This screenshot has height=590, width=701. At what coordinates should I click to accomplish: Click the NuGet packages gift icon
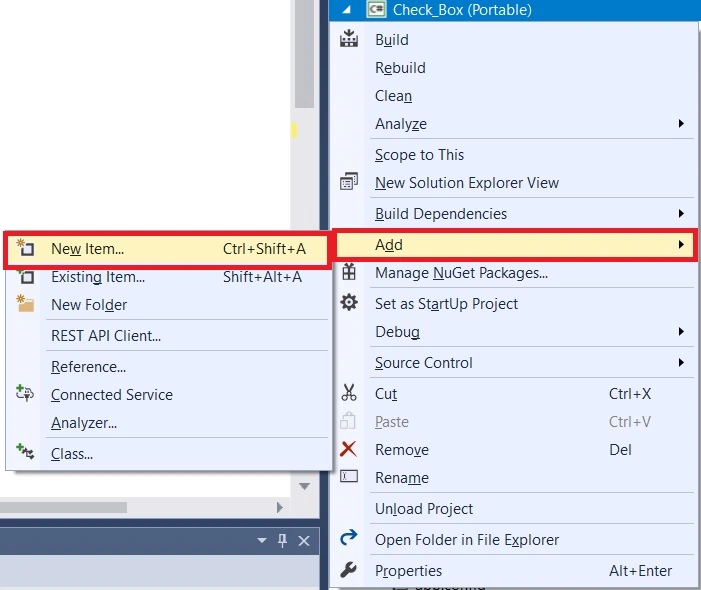[349, 272]
